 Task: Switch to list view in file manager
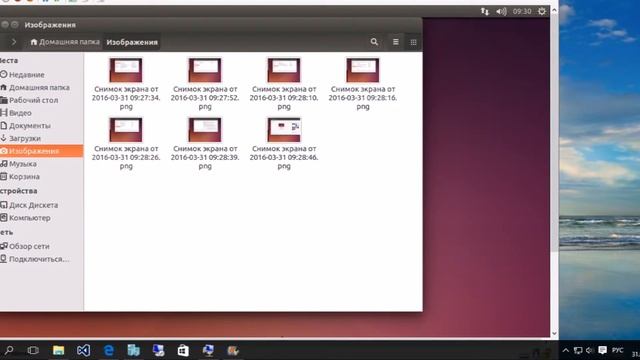pos(396,42)
